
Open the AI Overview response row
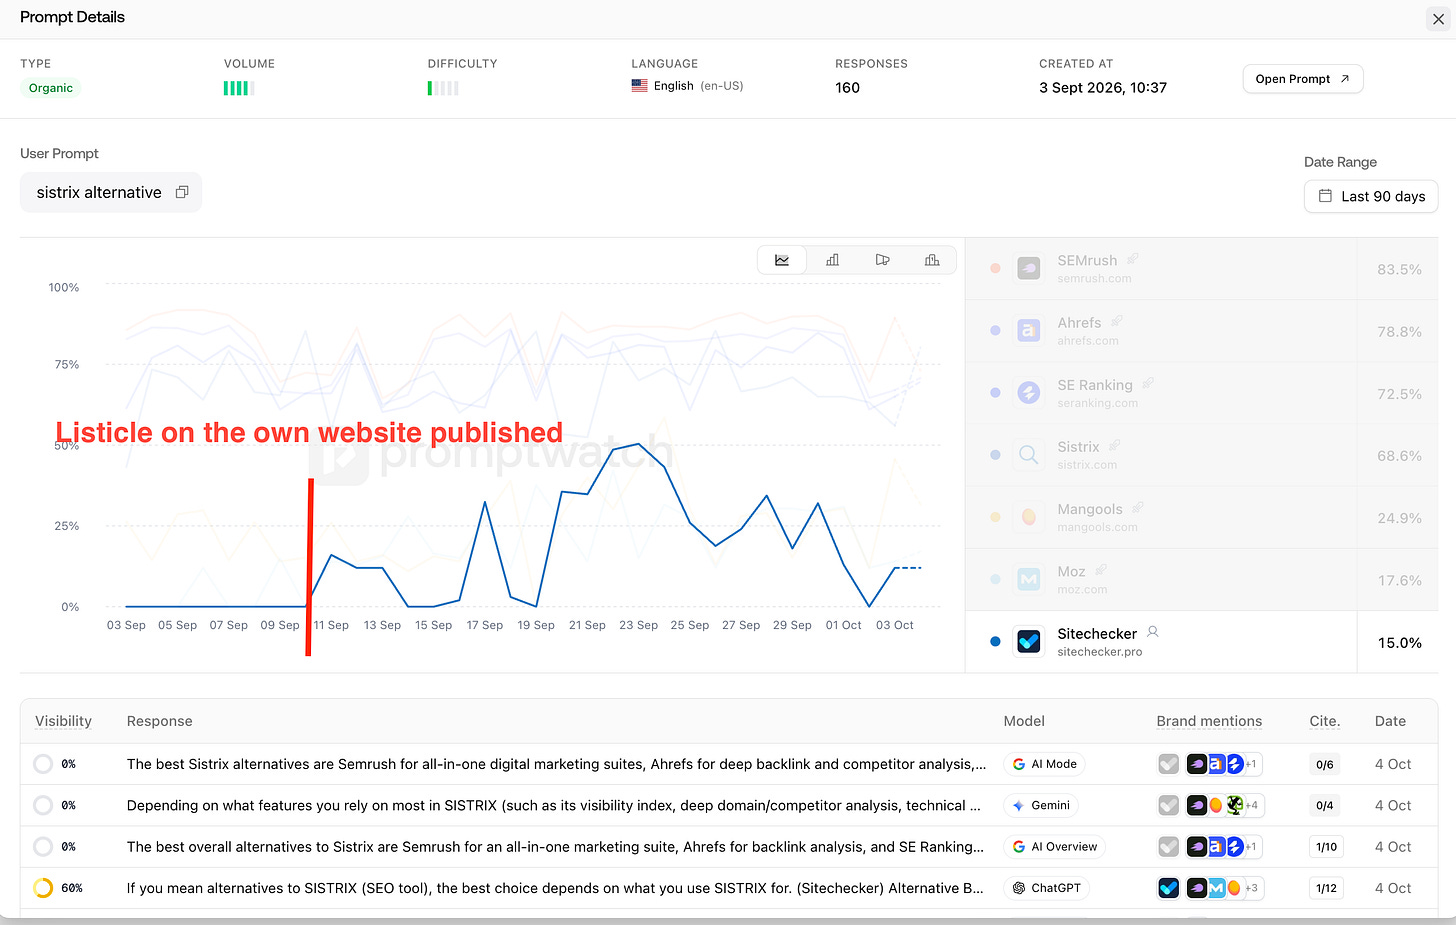click(x=729, y=847)
